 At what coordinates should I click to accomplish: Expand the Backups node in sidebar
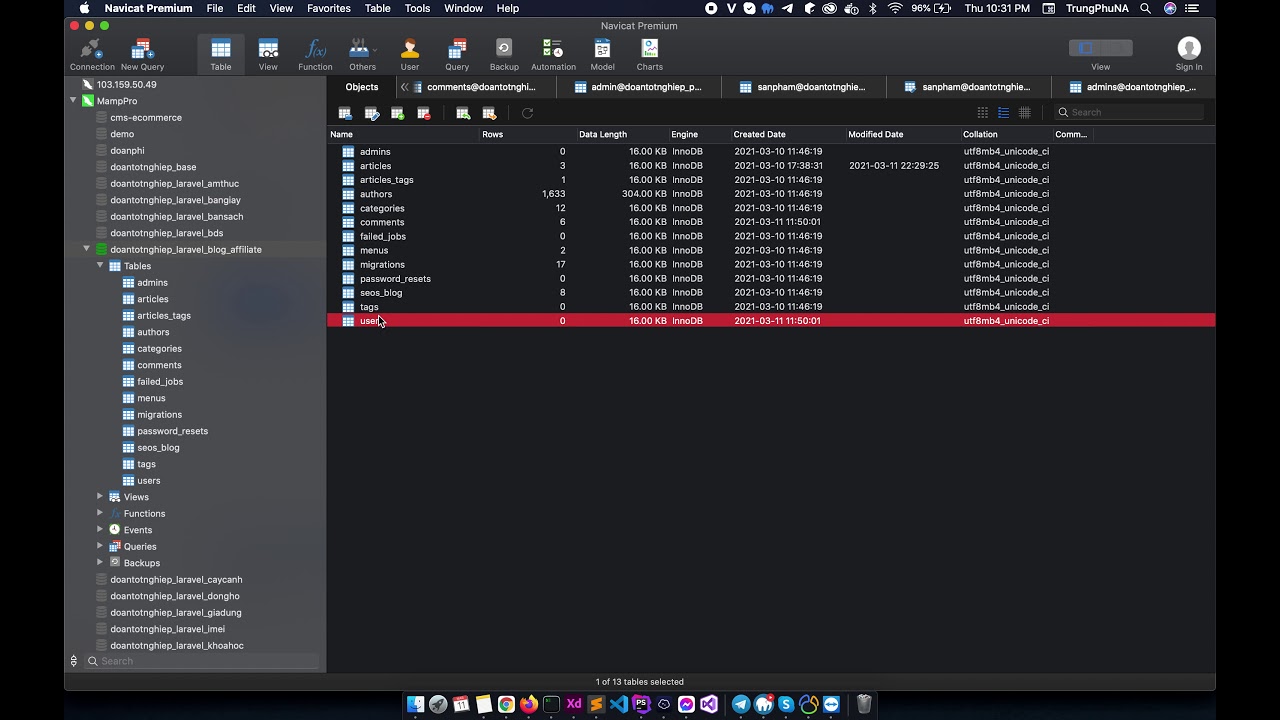point(100,563)
